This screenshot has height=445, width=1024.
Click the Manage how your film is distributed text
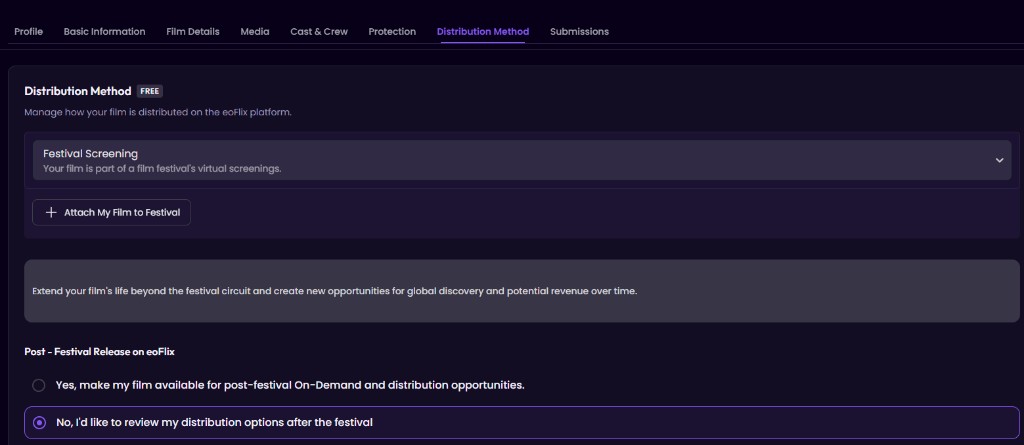[x=158, y=112]
